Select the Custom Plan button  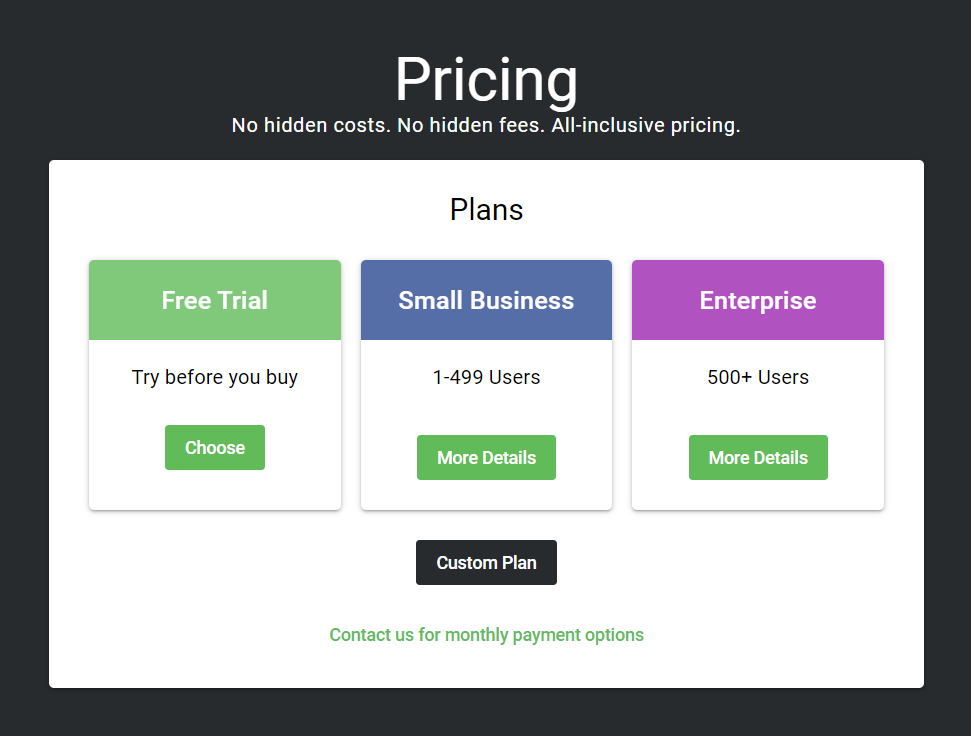pyautogui.click(x=486, y=562)
